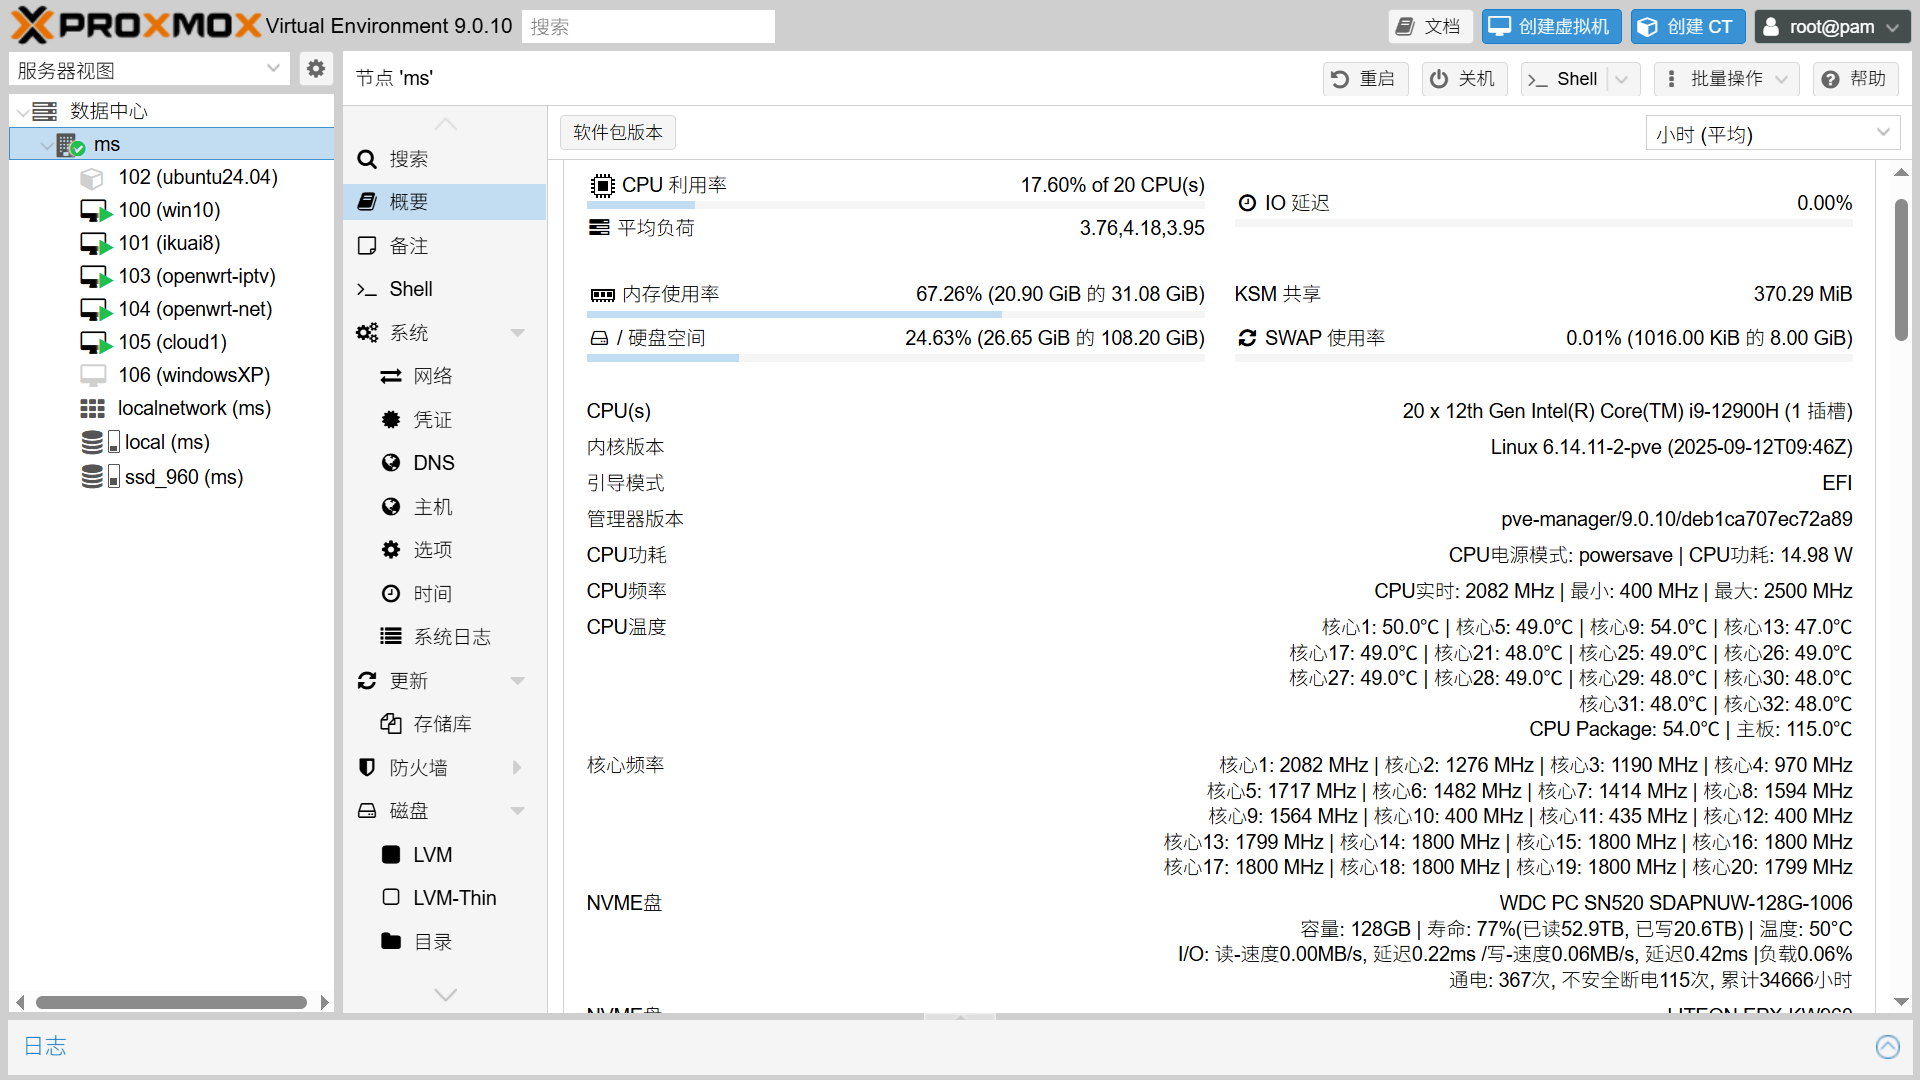Select the 100 (win10) virtual machine
The height and width of the screenshot is (1080, 1920).
pyautogui.click(x=169, y=210)
